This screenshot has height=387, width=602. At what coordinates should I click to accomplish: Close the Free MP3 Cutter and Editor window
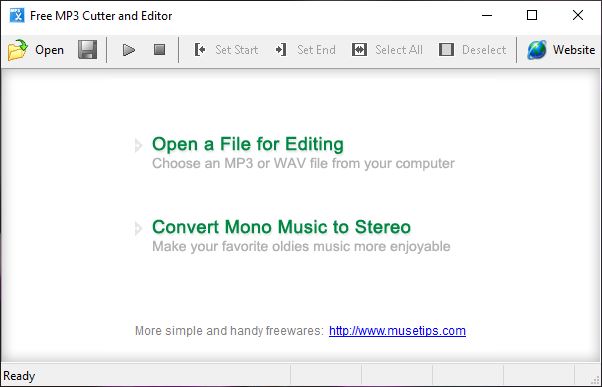pos(578,15)
